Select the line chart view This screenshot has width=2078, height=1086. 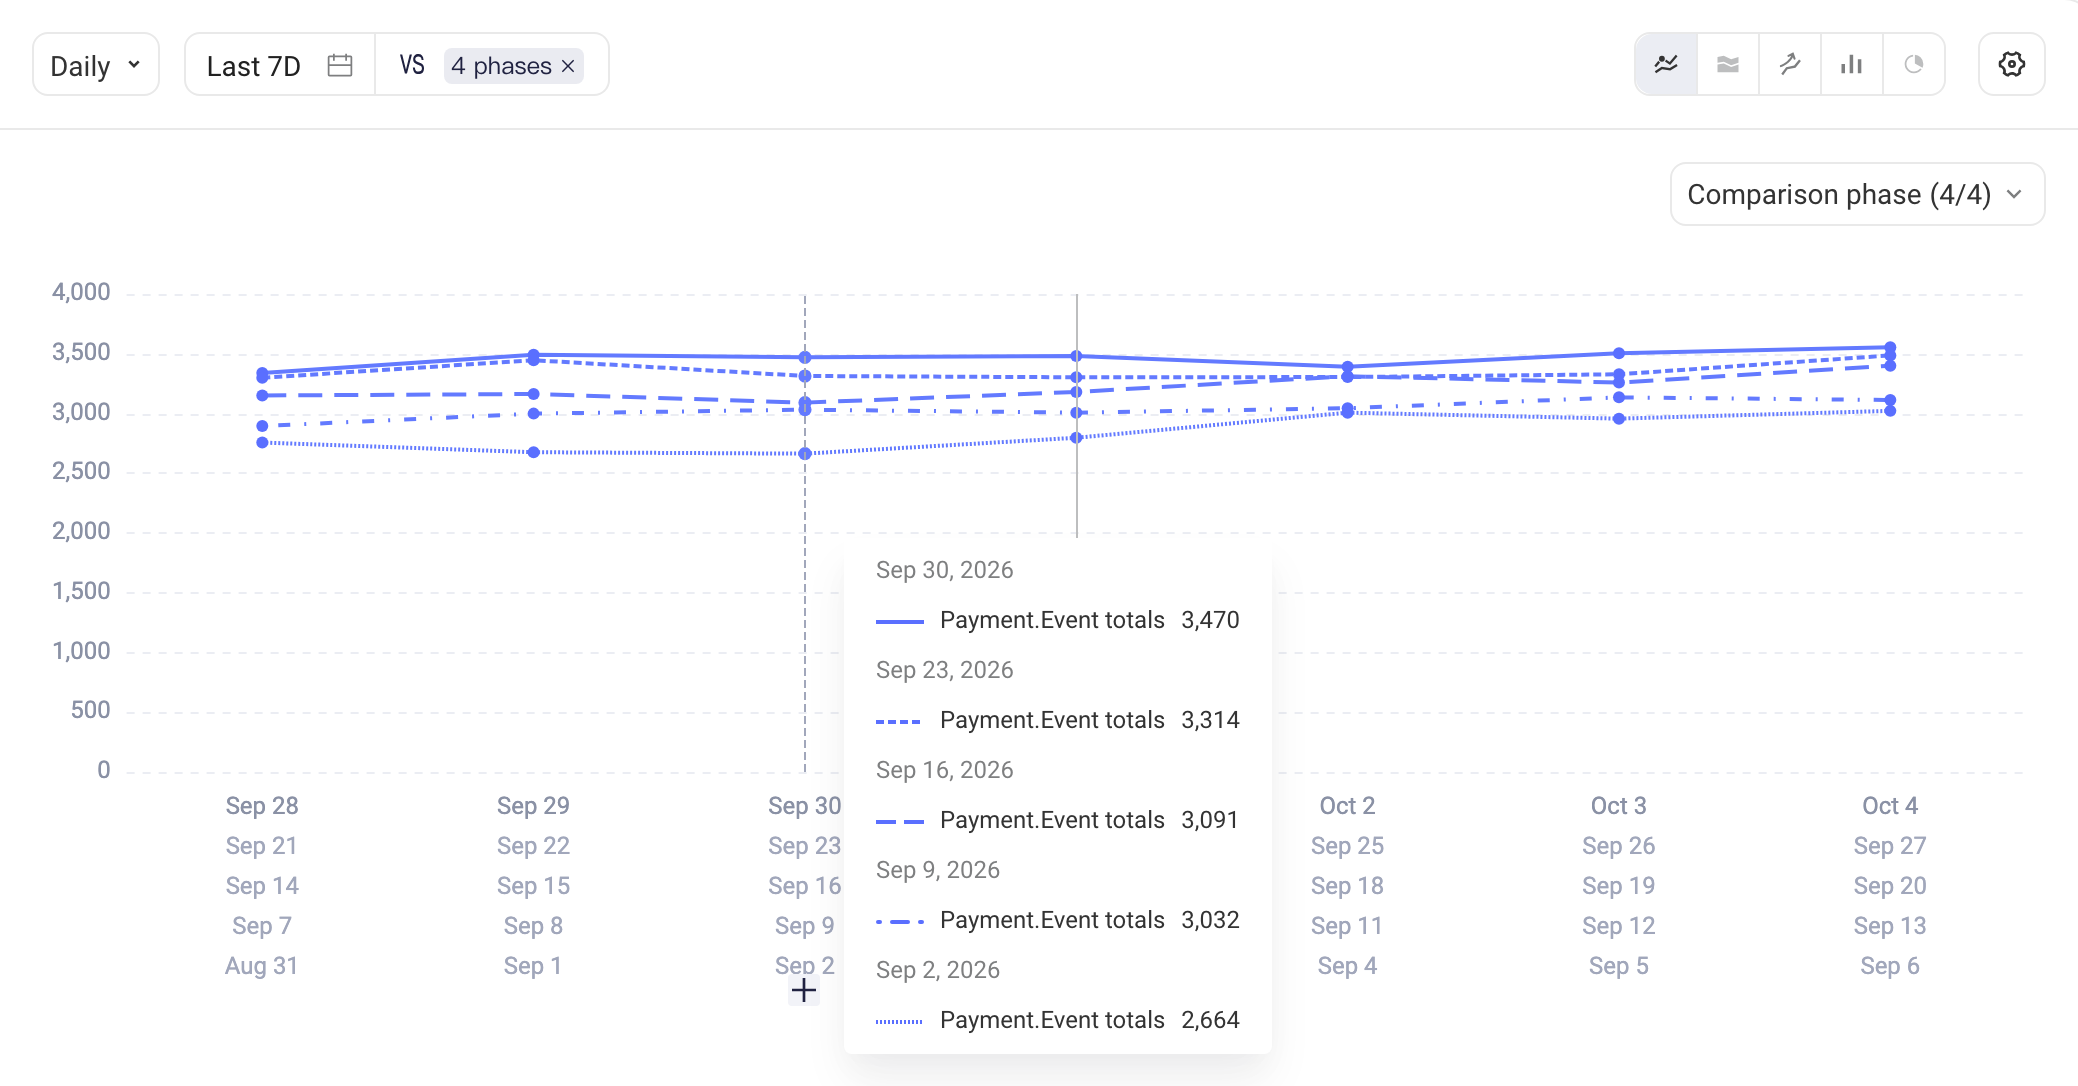point(1666,65)
